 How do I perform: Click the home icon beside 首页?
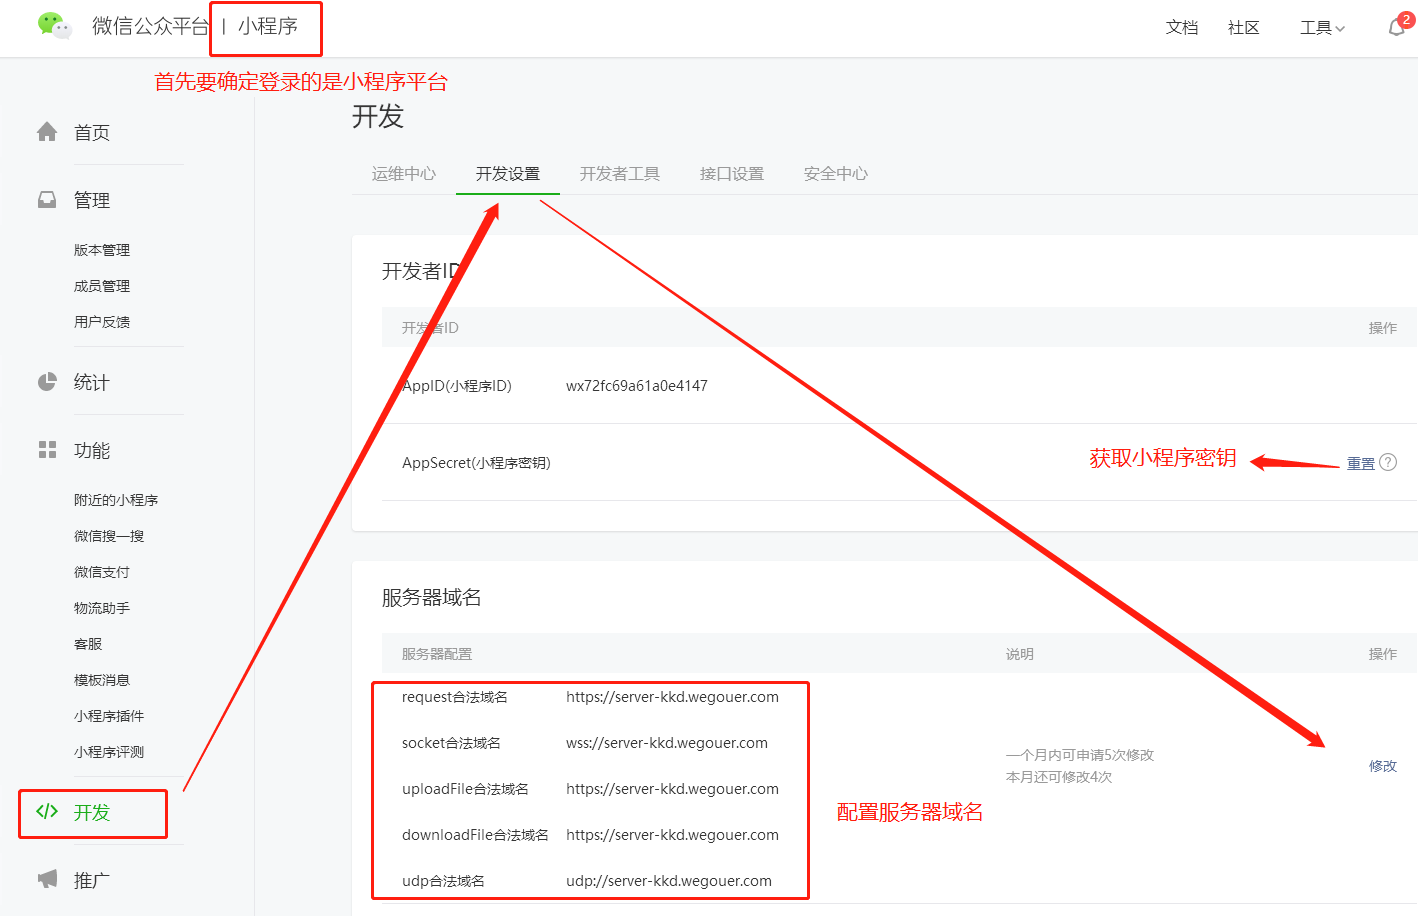point(47,132)
